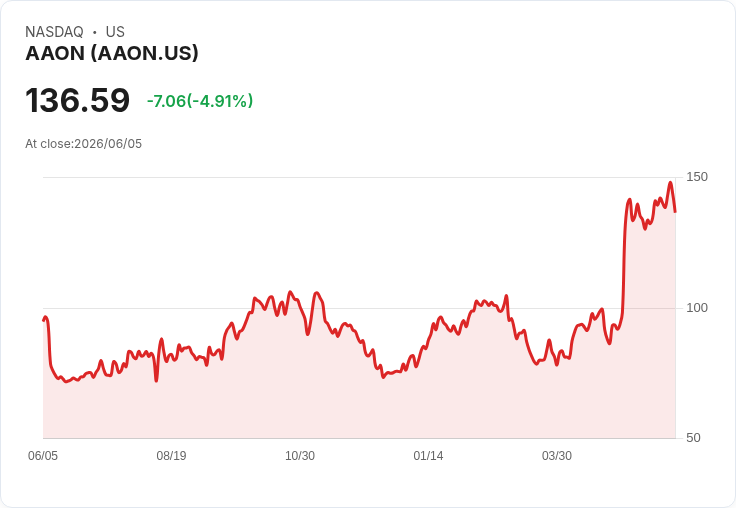Screen dimensions: 736x508
Task: Click the dot separator between NASDAQ and US
Action: (x=95, y=32)
